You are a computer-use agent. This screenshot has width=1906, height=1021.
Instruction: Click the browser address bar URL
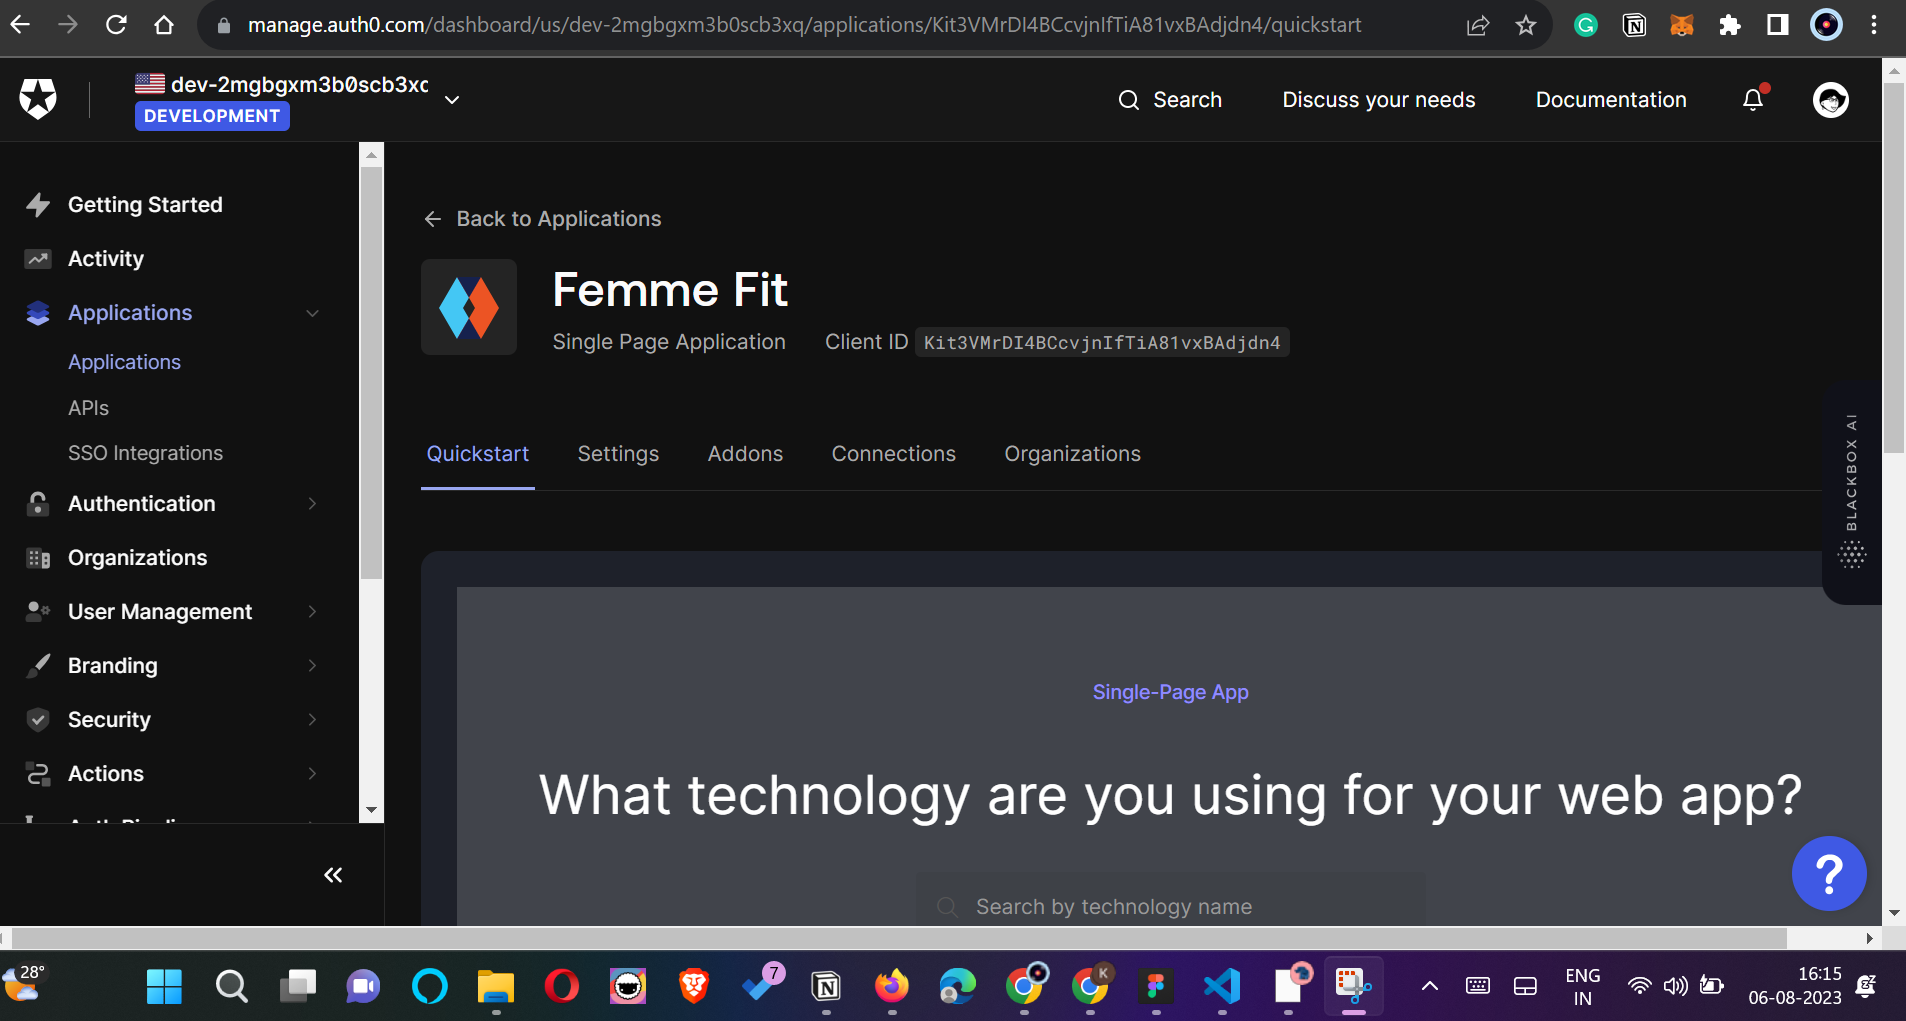(x=804, y=25)
